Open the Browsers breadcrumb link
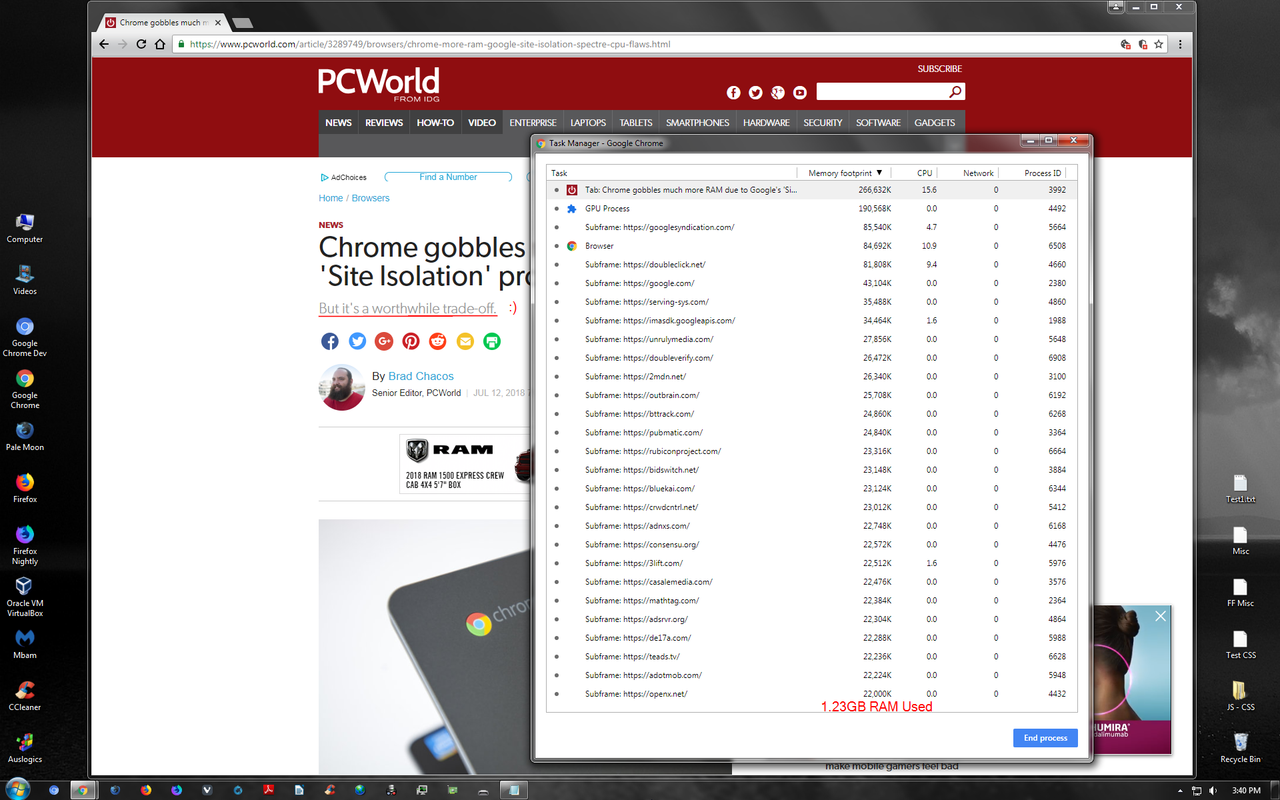Screen dimensions: 1280x800 pyautogui.click(x=370, y=198)
